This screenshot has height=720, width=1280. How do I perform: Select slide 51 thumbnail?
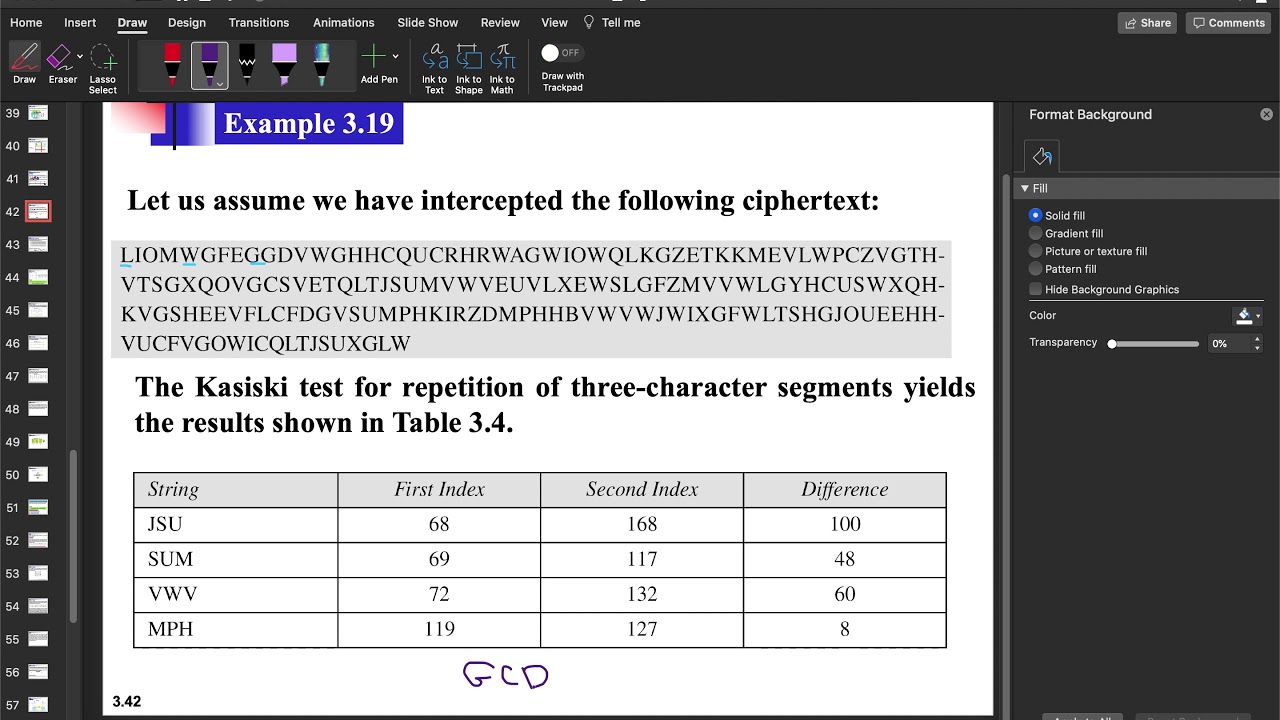pos(38,508)
